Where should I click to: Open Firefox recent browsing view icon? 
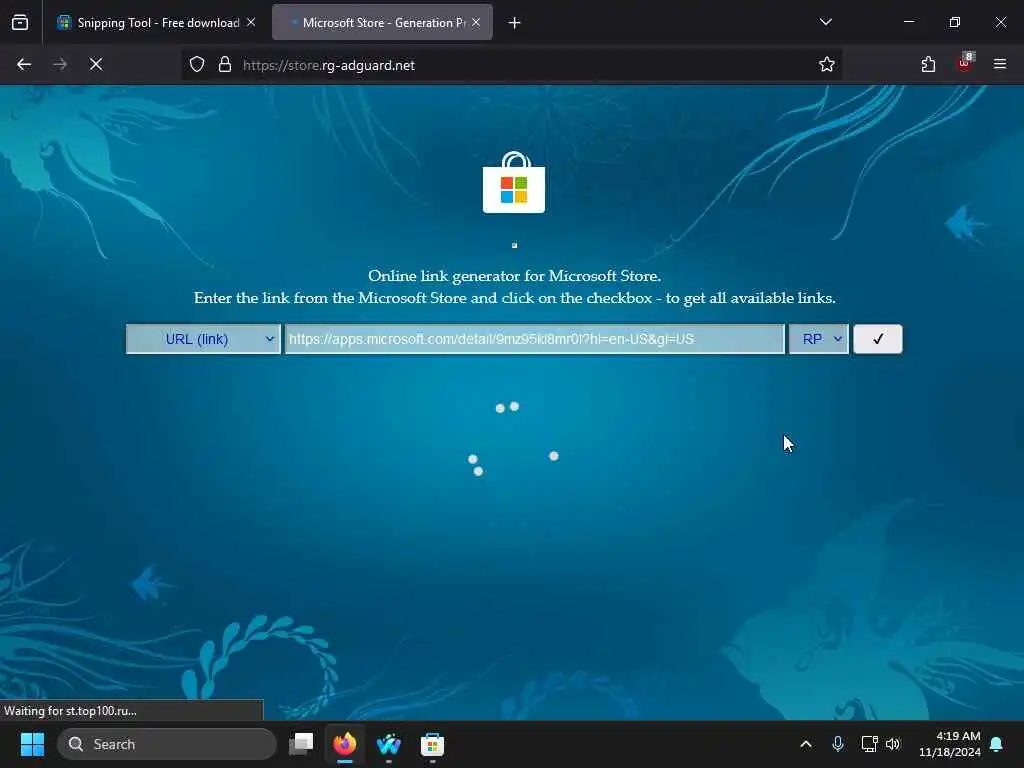pos(20,23)
